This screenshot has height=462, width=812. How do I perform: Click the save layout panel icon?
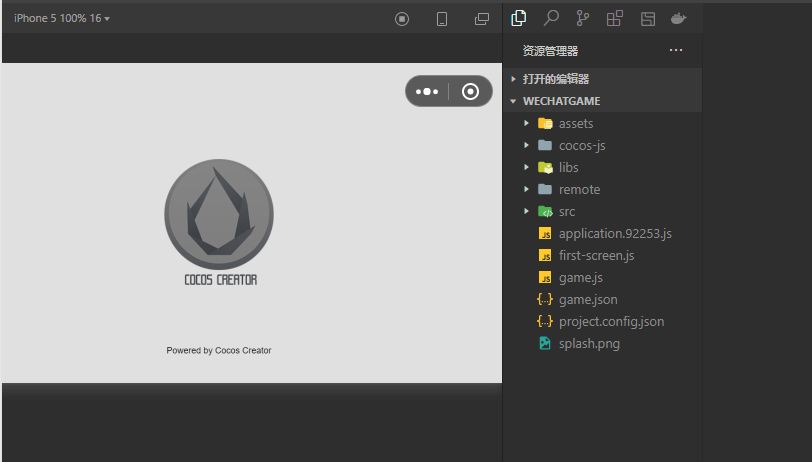click(x=648, y=19)
